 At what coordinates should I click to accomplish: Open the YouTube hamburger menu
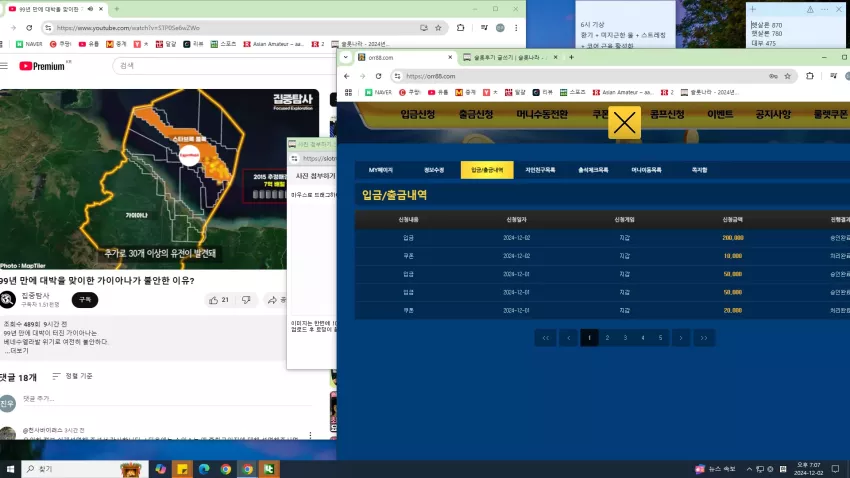[x=4, y=66]
